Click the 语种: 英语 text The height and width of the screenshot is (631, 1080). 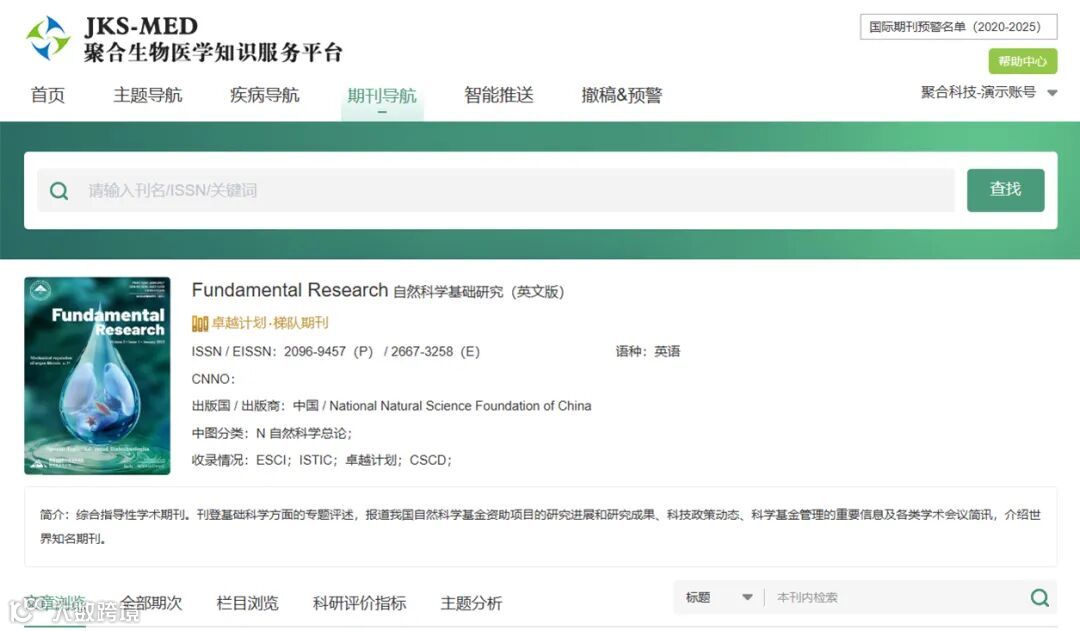(x=647, y=351)
